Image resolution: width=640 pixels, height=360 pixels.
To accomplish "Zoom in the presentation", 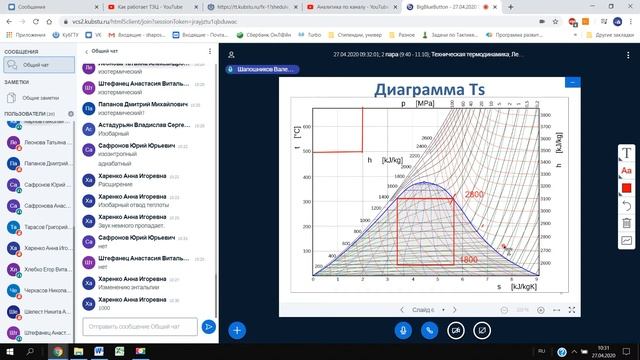I will click(x=541, y=310).
